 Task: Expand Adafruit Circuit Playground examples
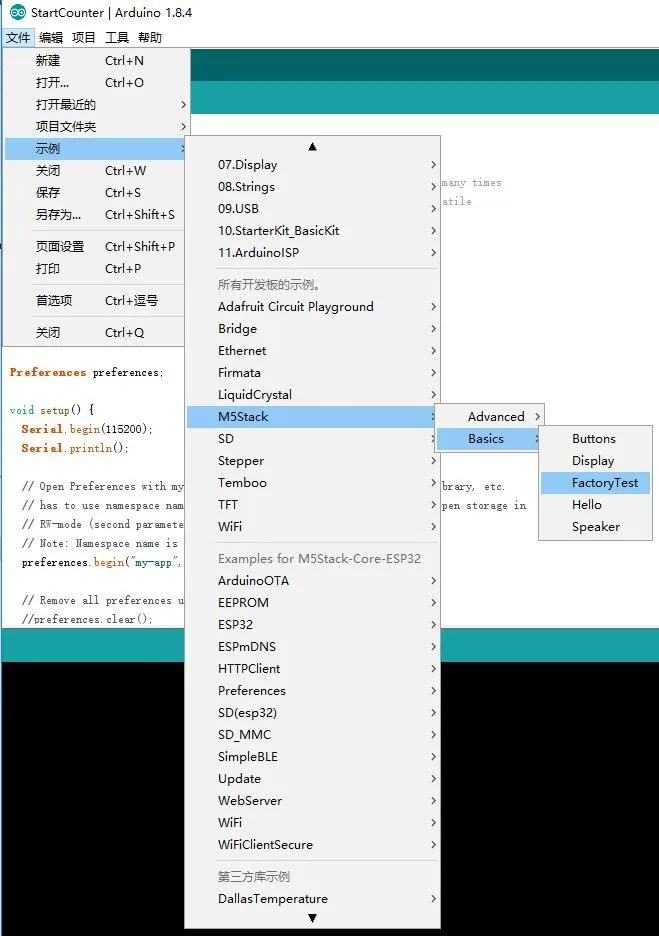pos(312,307)
